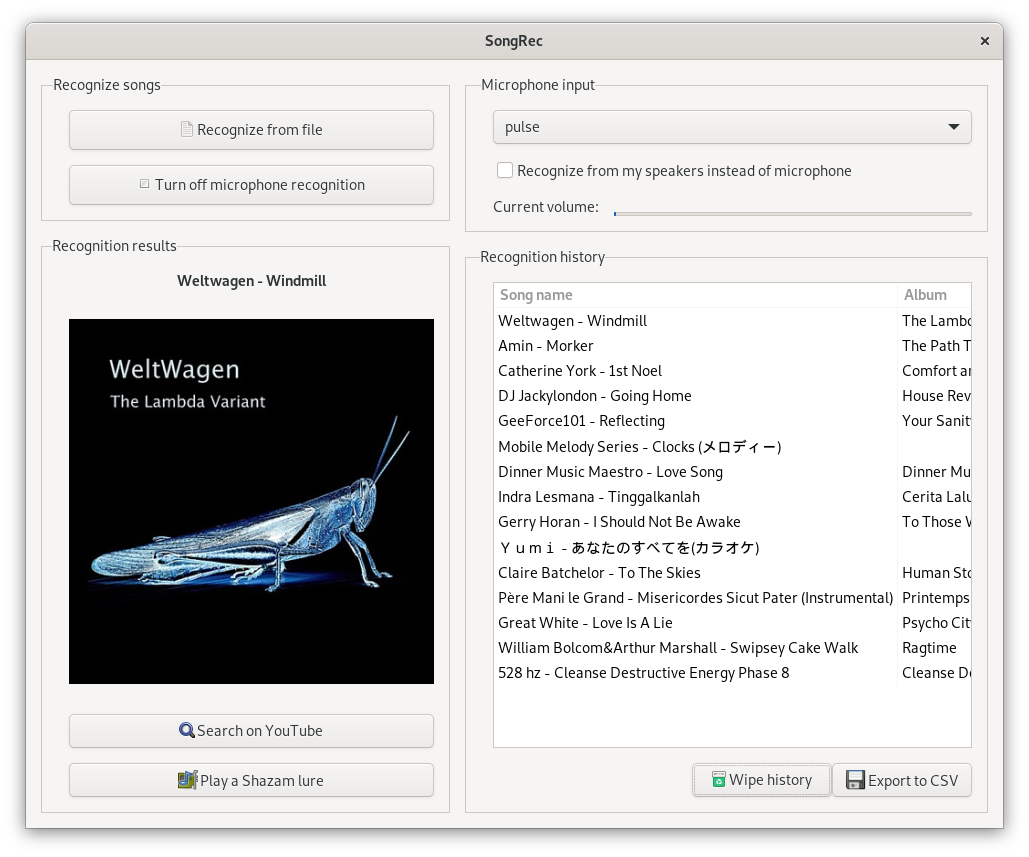Viewport: 1029px width, 857px height.
Task: Click the Song name column header
Action: click(x=695, y=295)
